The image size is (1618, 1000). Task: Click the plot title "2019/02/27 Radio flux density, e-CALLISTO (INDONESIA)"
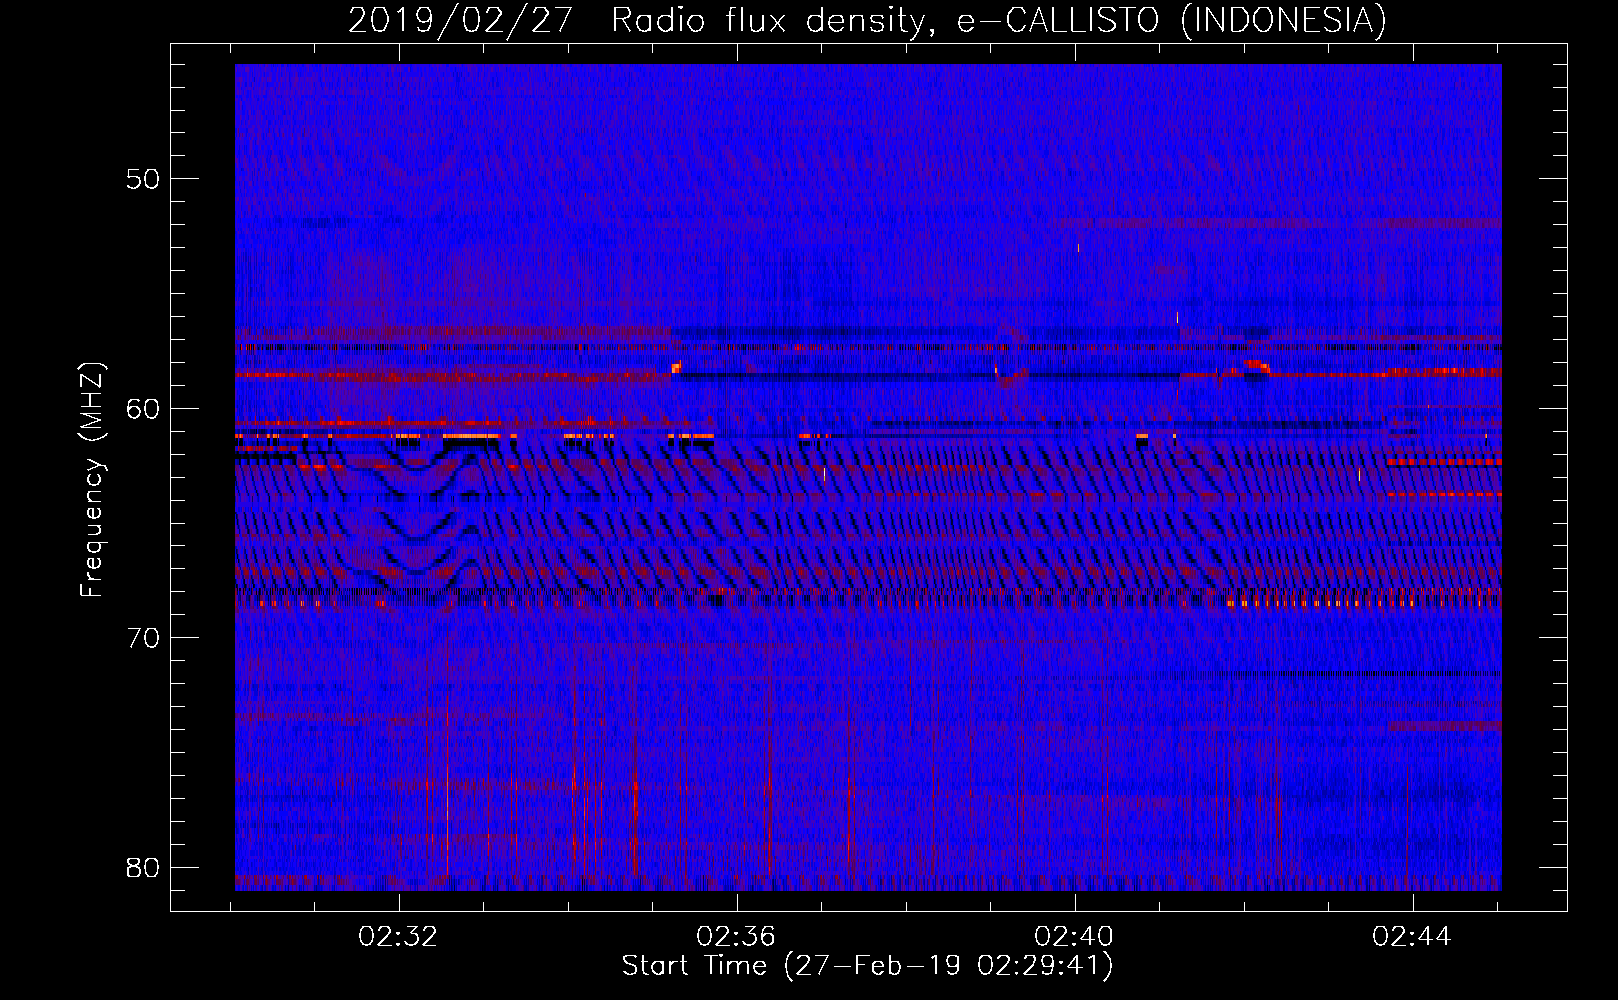pyautogui.click(x=867, y=21)
